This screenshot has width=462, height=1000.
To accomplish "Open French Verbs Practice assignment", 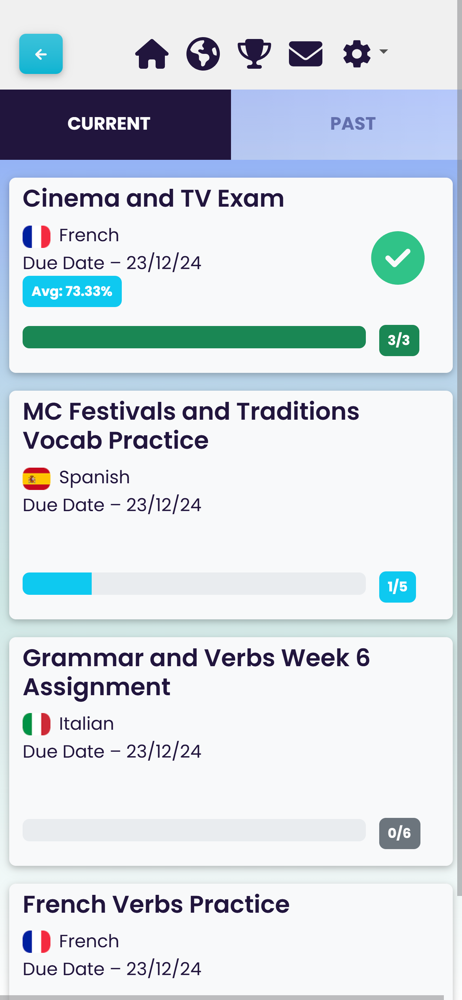I will click(230, 941).
